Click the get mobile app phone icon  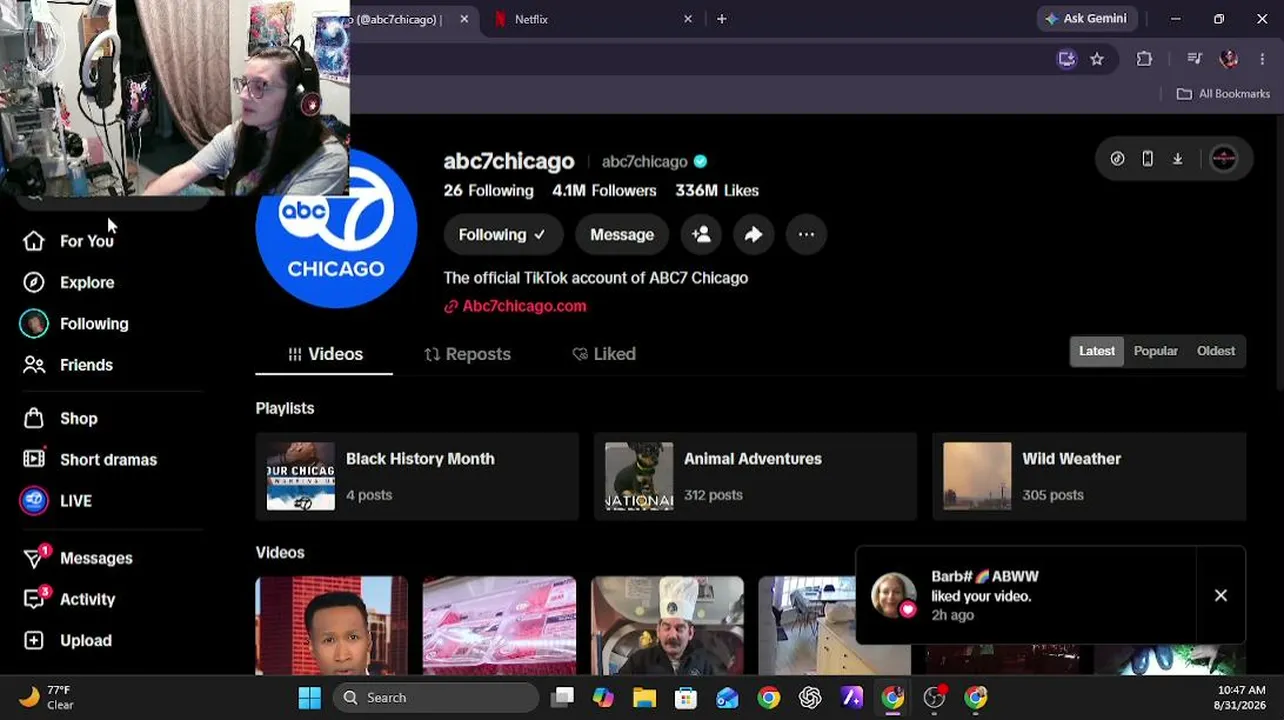[1147, 159]
